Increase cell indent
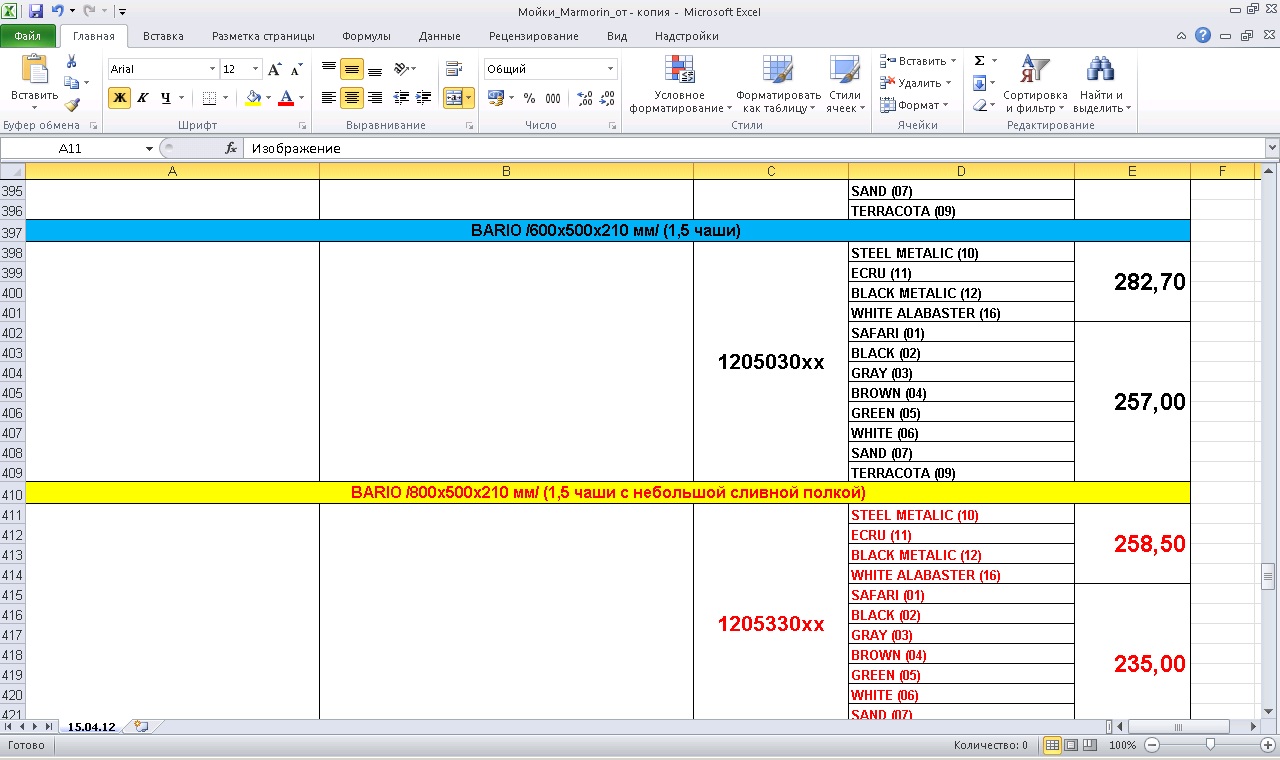The width and height of the screenshot is (1280, 760). pyautogui.click(x=424, y=98)
